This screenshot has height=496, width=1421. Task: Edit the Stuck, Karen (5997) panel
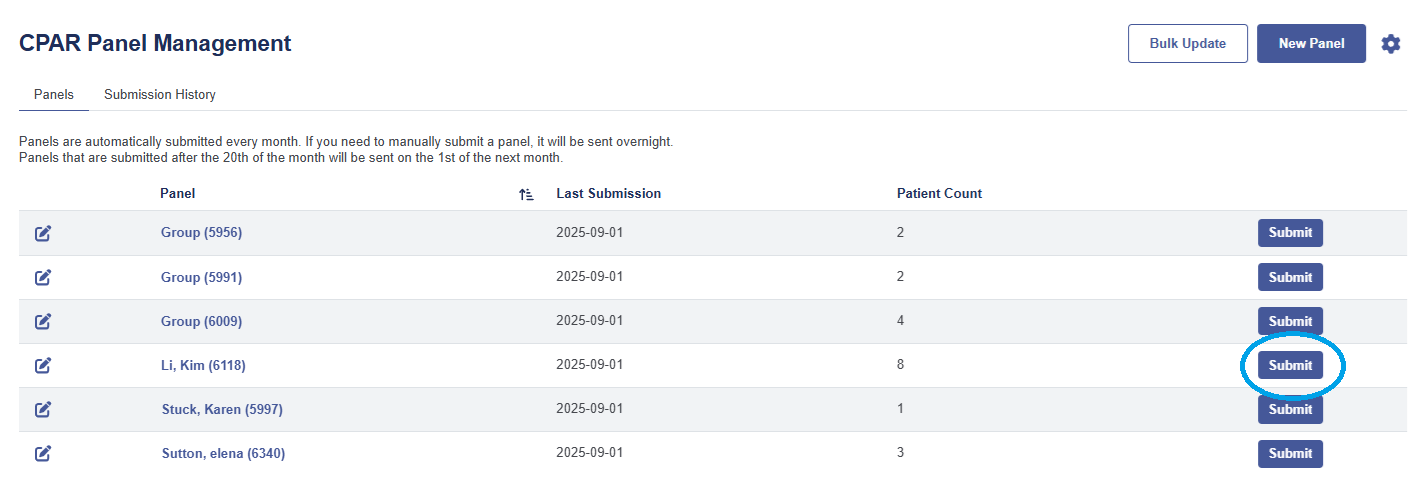coord(43,409)
